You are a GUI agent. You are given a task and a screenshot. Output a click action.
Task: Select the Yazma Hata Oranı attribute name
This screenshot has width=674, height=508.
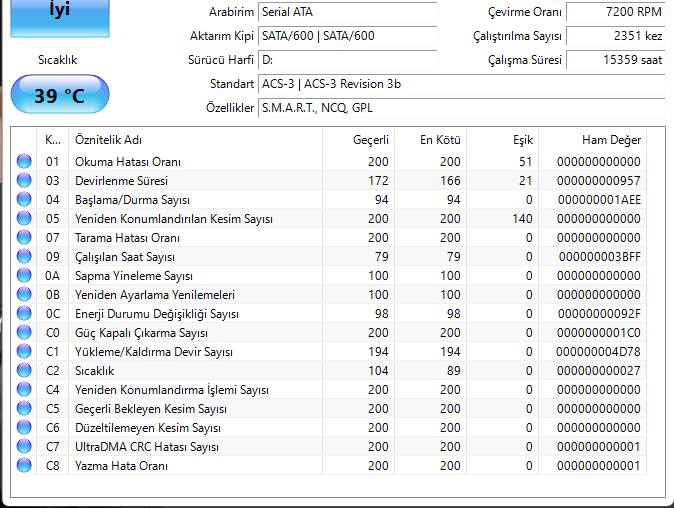tap(121, 466)
